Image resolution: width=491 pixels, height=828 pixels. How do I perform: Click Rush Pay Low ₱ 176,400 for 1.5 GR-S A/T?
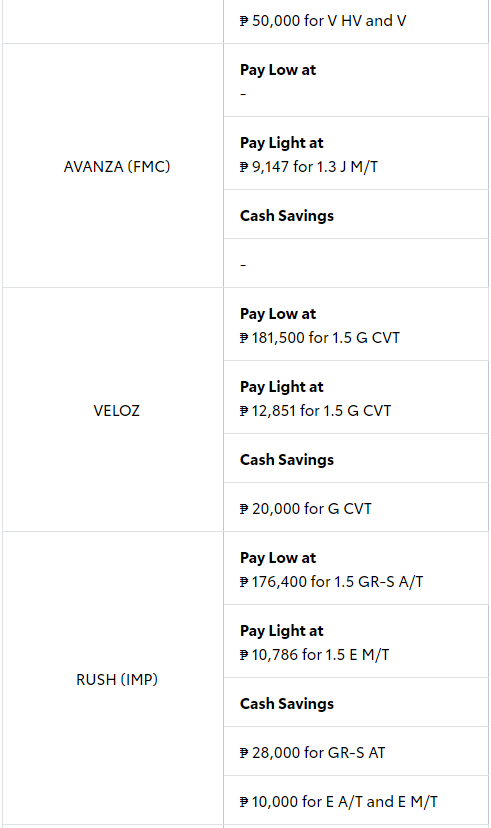coord(332,581)
